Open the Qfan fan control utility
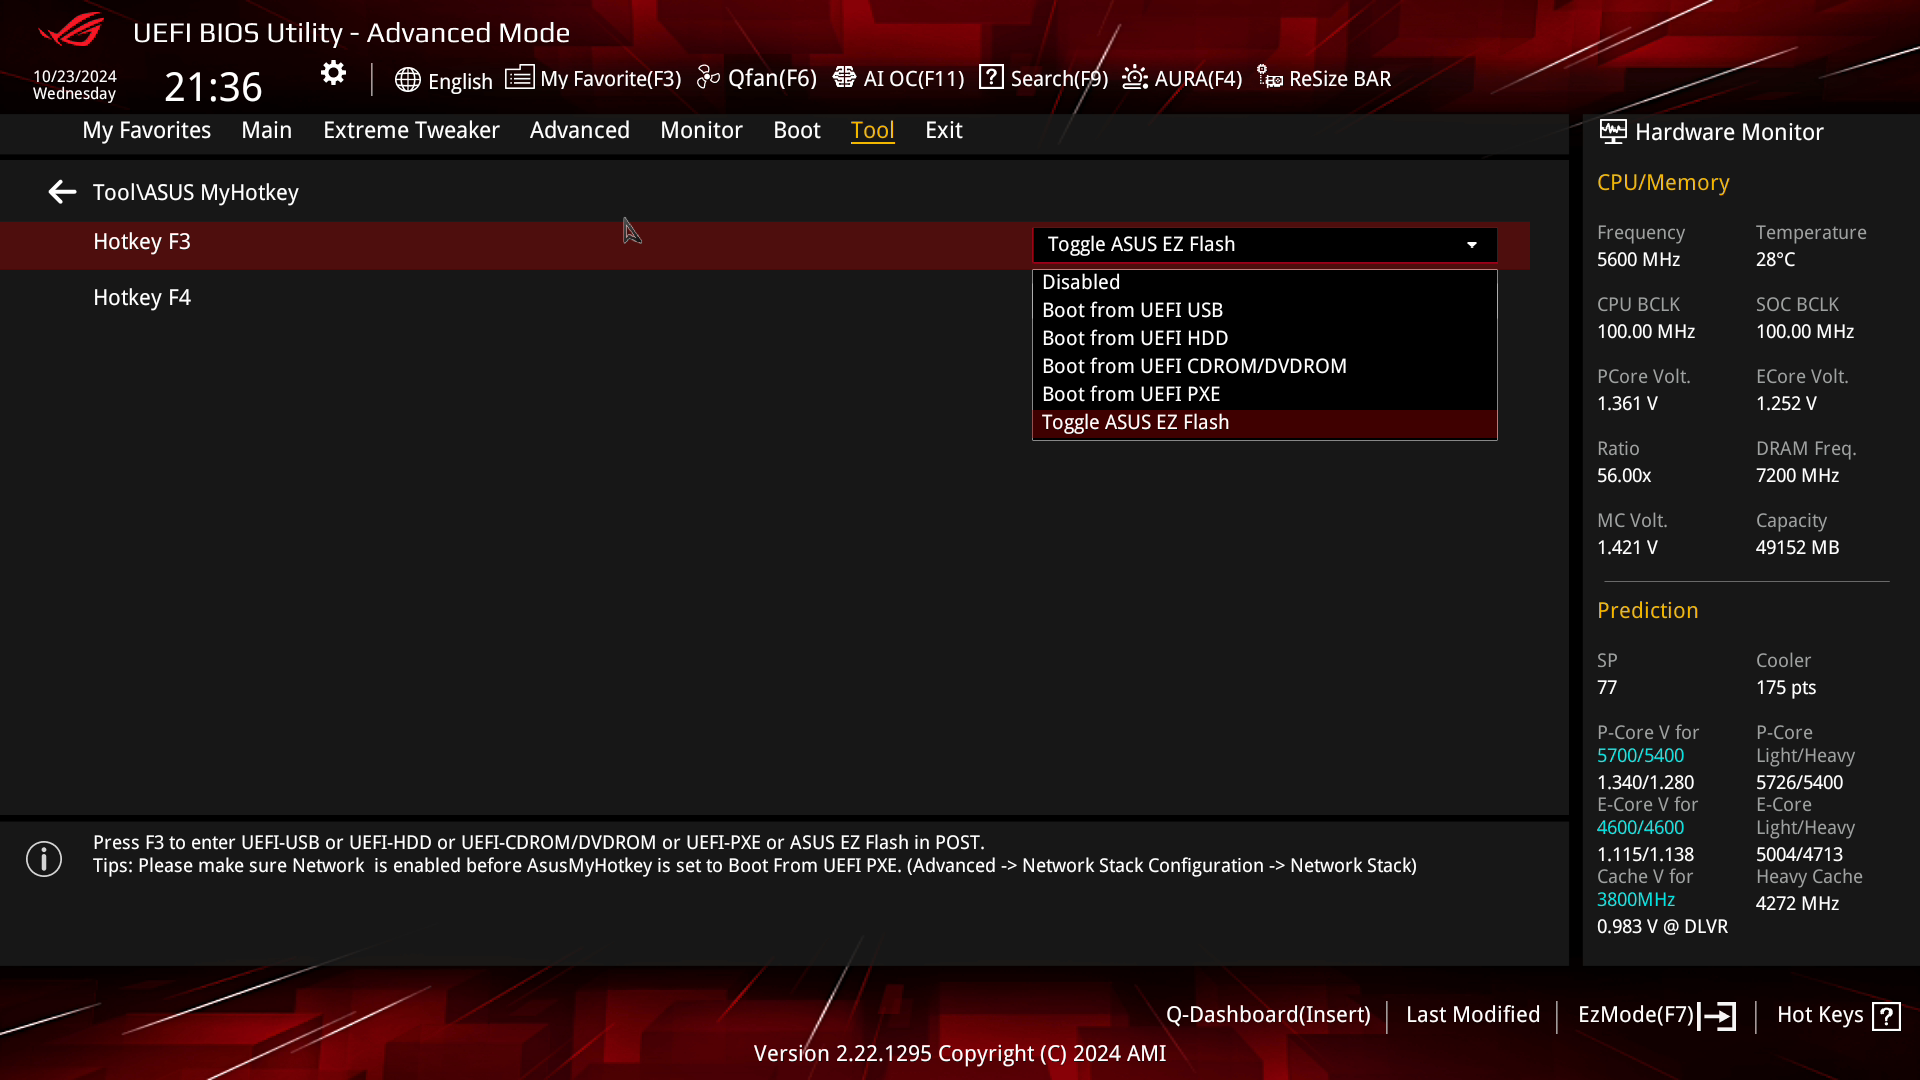1920x1080 pixels. [x=757, y=78]
